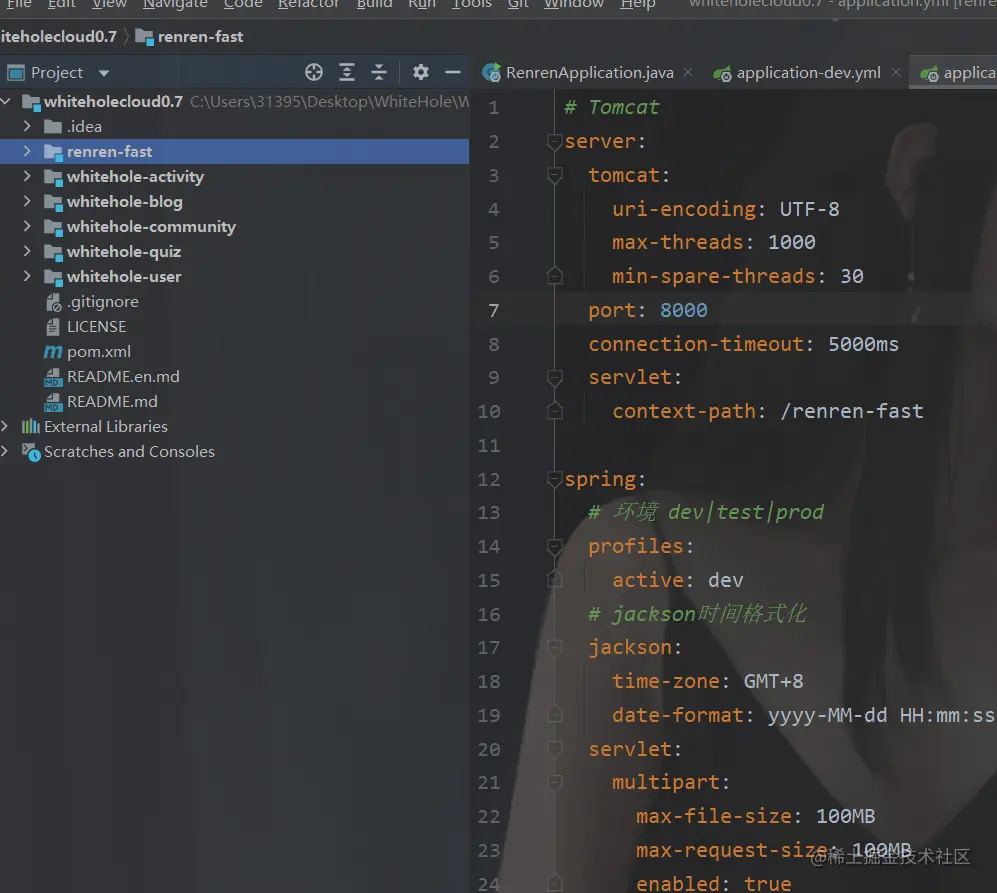Click line number 11 in gutter

[488, 446]
